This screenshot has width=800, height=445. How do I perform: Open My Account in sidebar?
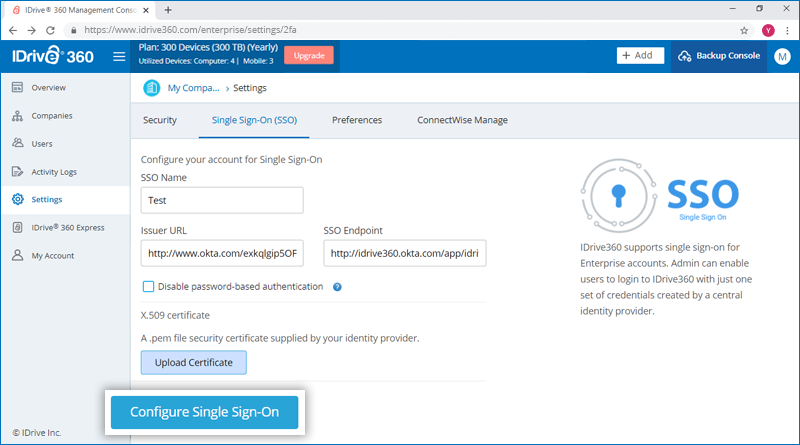(65, 256)
